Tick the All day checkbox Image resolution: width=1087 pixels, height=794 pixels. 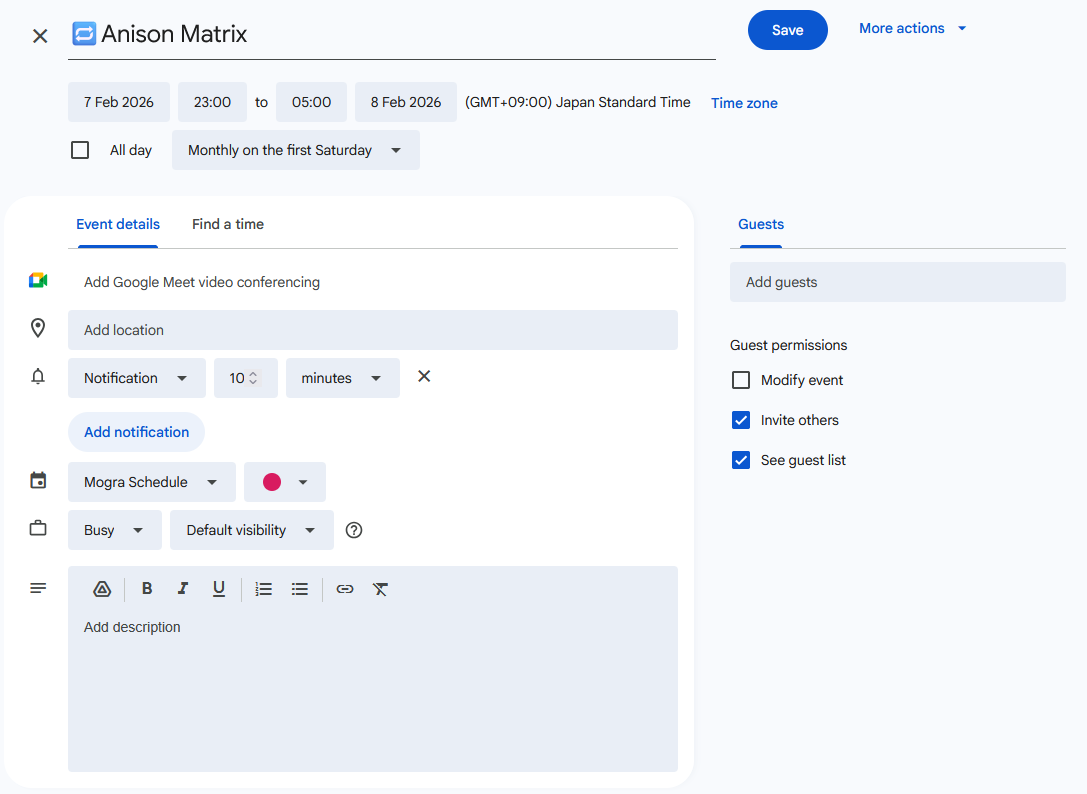80,150
